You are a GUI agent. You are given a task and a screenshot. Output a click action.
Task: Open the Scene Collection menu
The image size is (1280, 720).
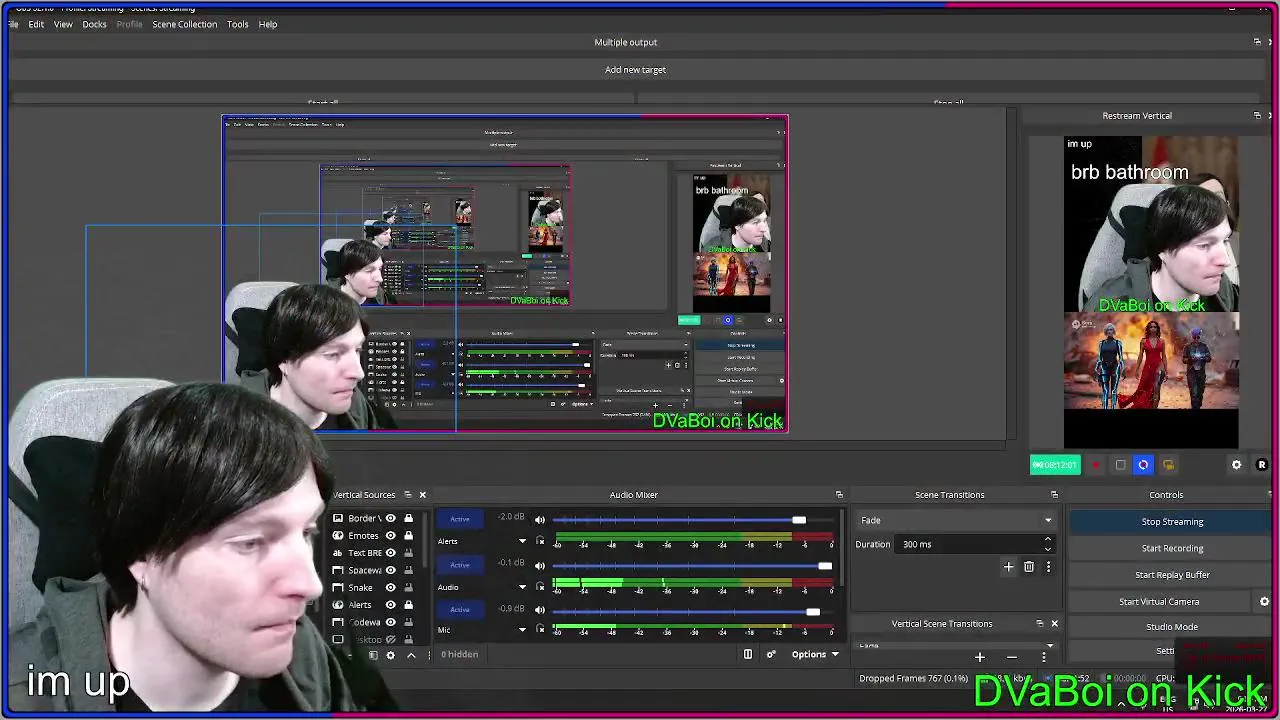(x=184, y=24)
